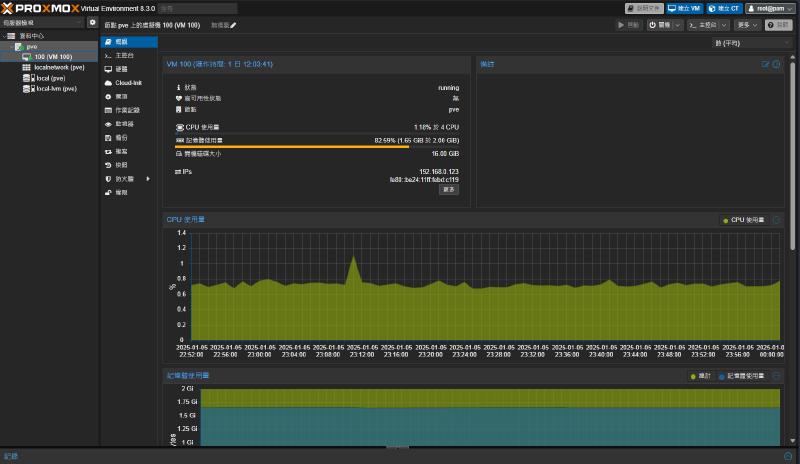Open tree settings gear icon

pyautogui.click(x=92, y=22)
